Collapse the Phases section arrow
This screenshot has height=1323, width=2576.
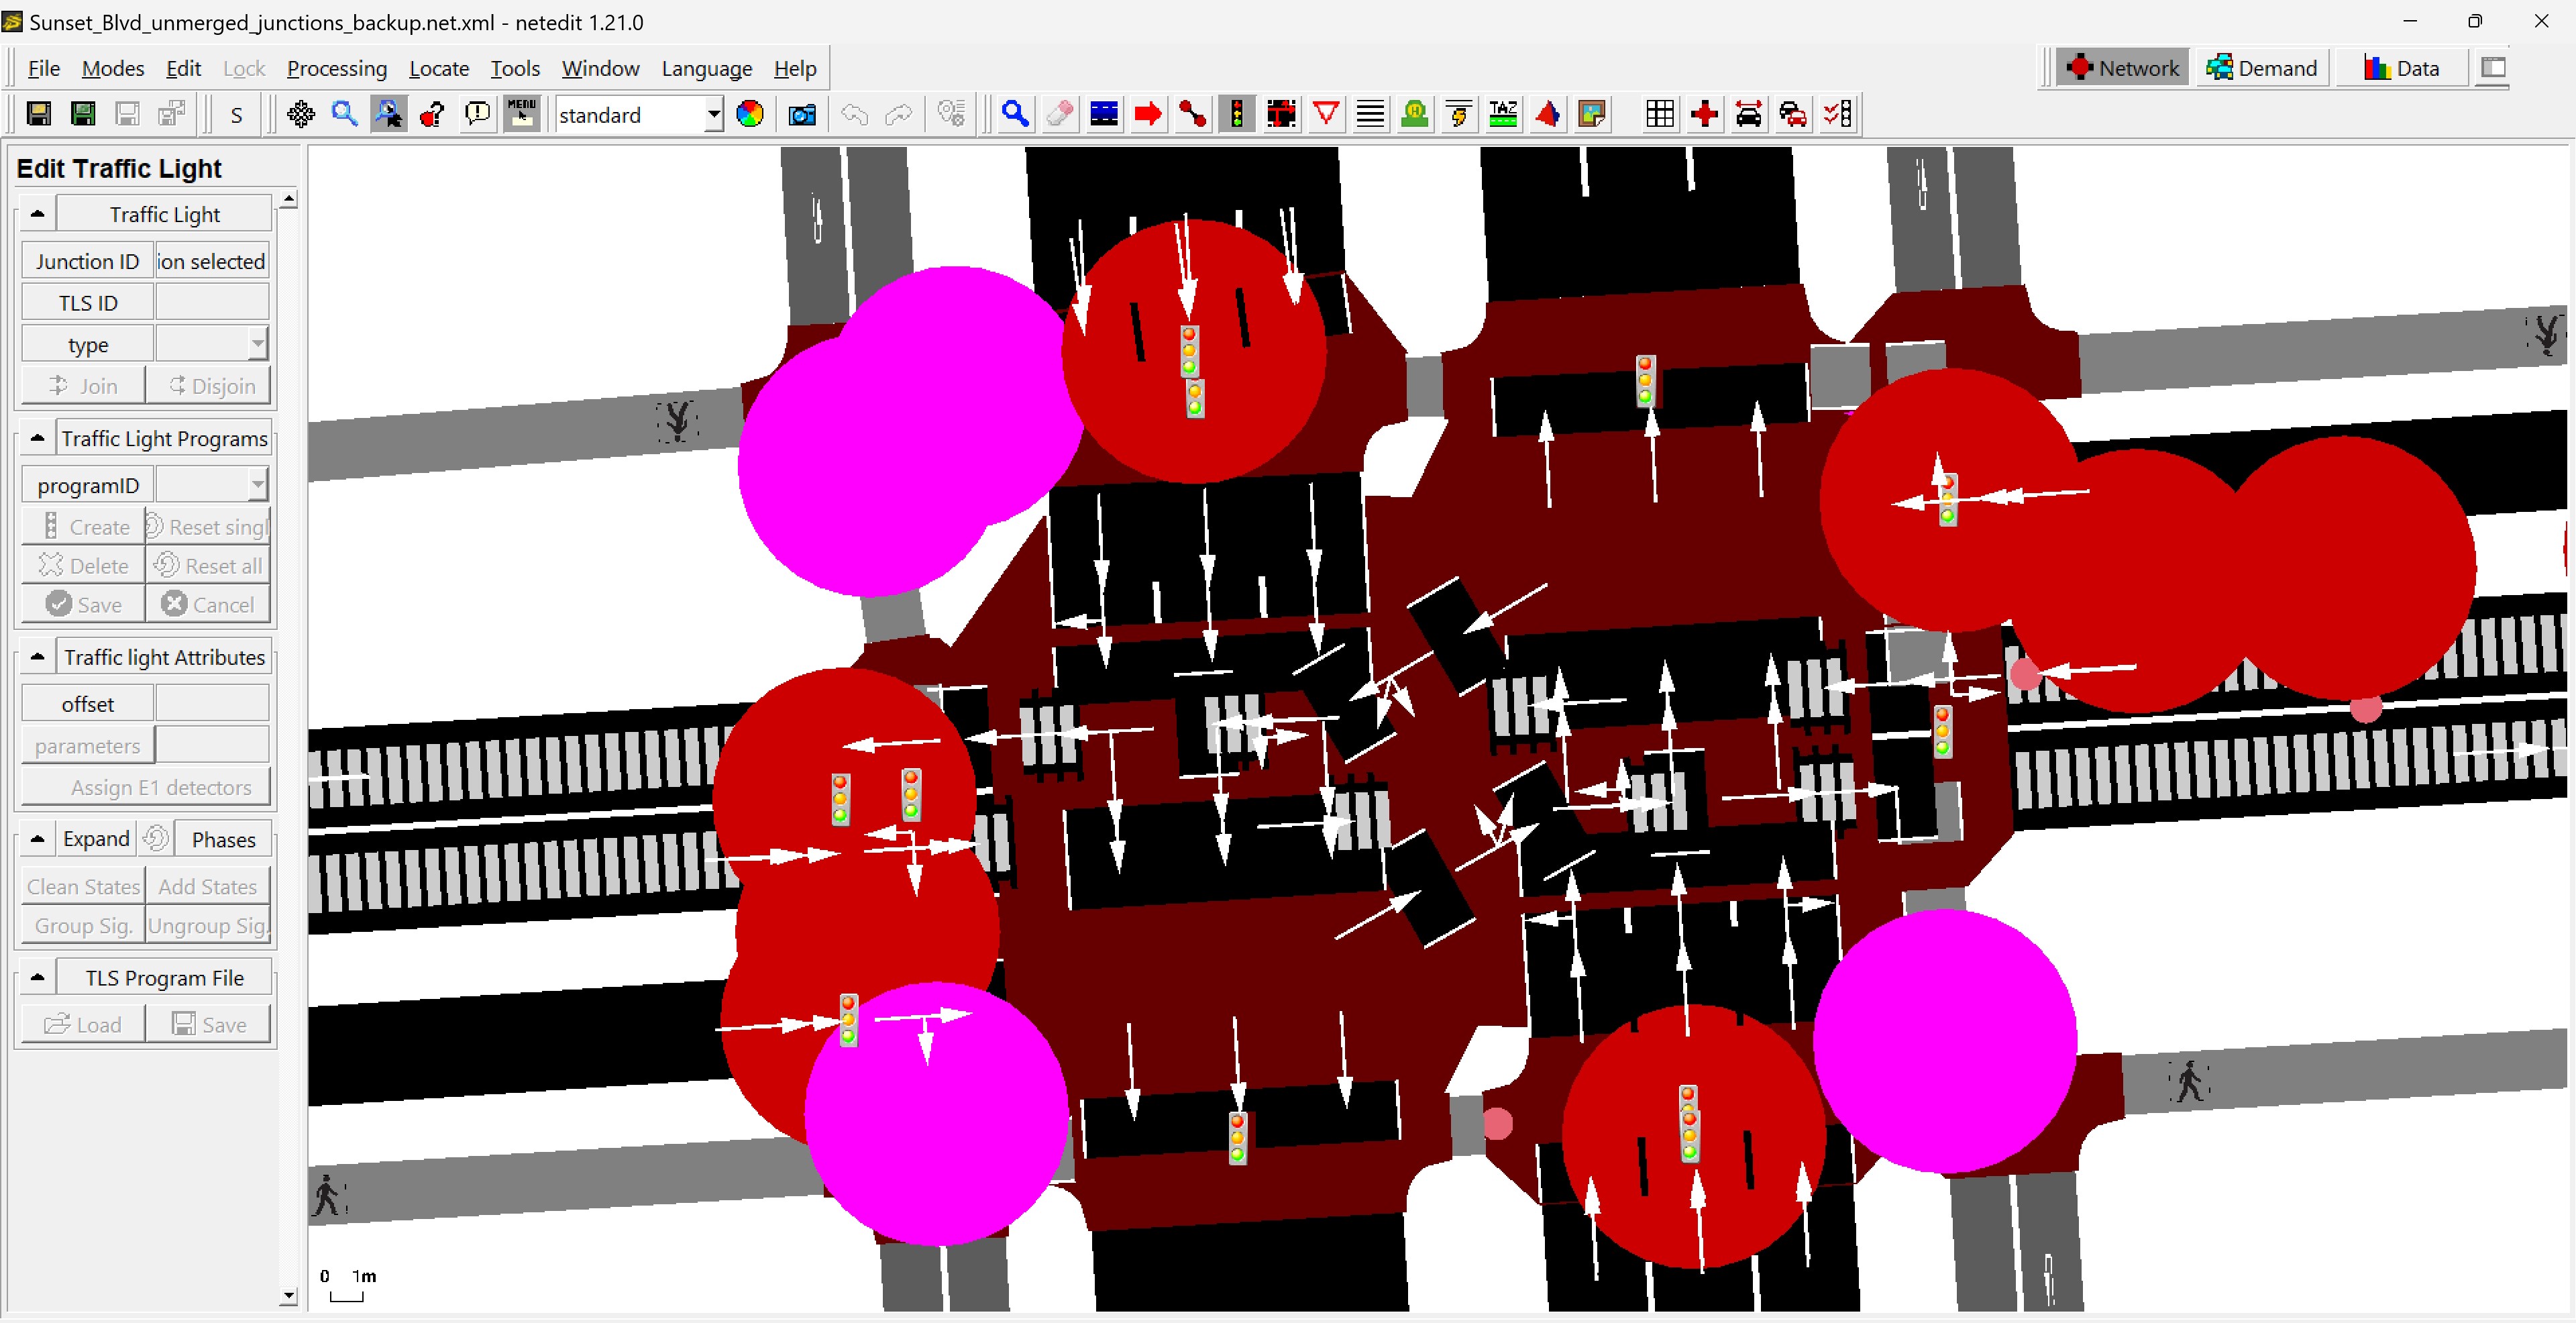click(x=38, y=839)
